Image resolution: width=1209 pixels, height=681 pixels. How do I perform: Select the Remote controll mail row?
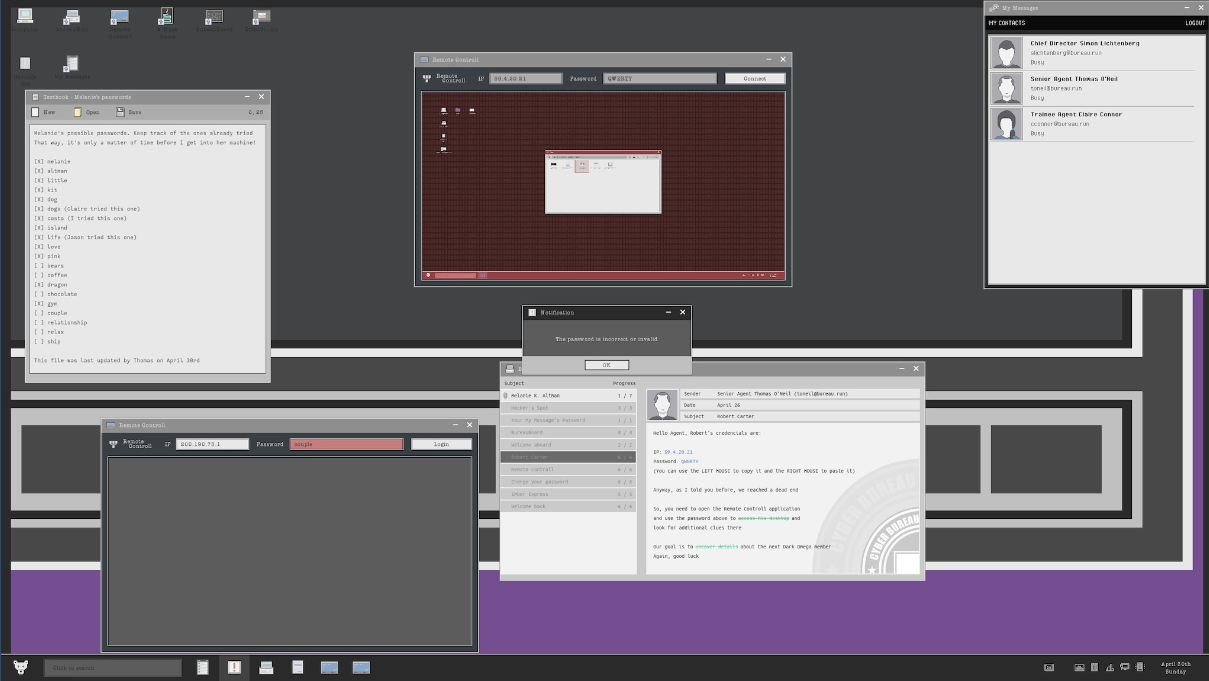pyautogui.click(x=568, y=469)
